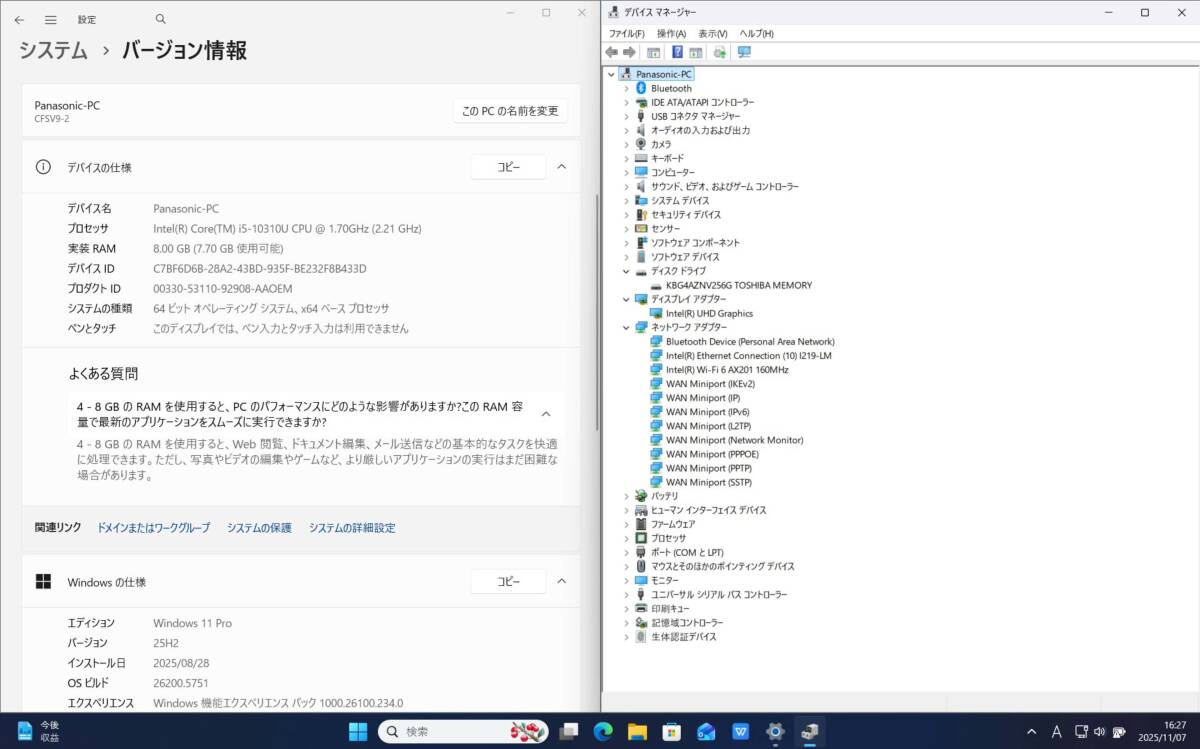Viewport: 1200px width, 749px height.
Task: Click the Properties icon in Device Manager toolbar
Action: pos(696,53)
